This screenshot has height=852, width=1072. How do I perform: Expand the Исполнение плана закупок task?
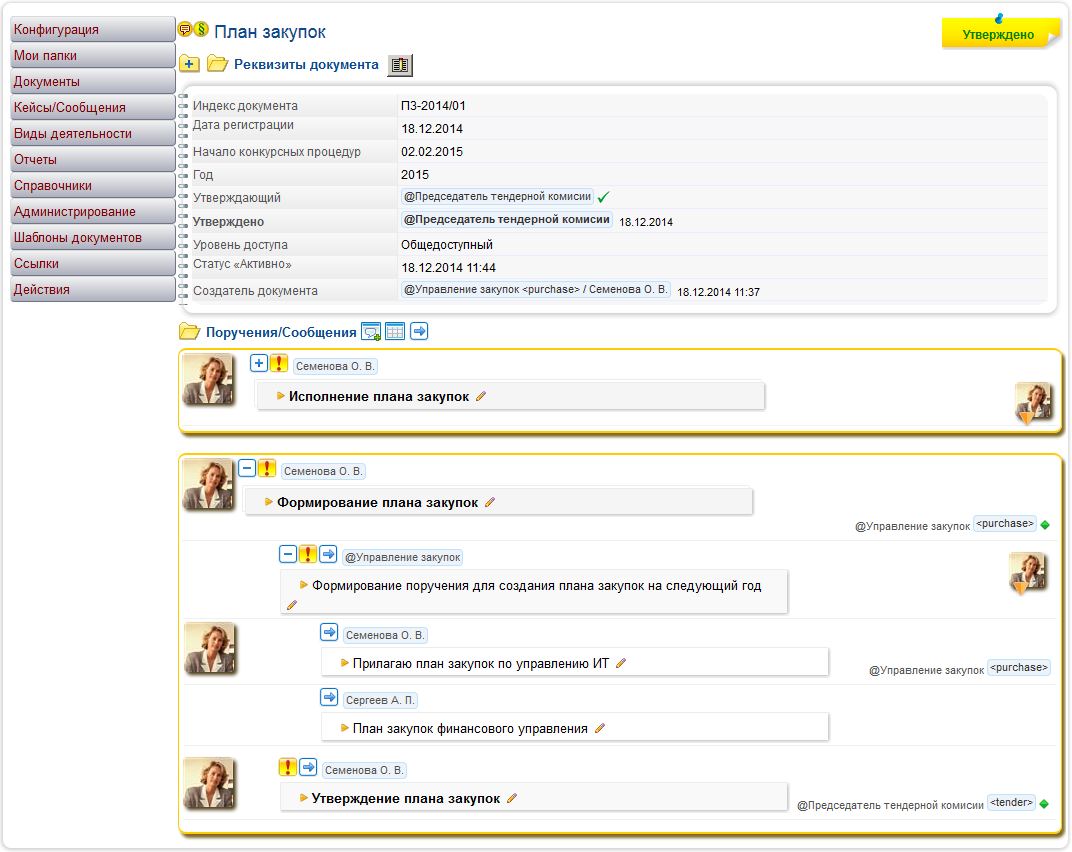pos(259,364)
